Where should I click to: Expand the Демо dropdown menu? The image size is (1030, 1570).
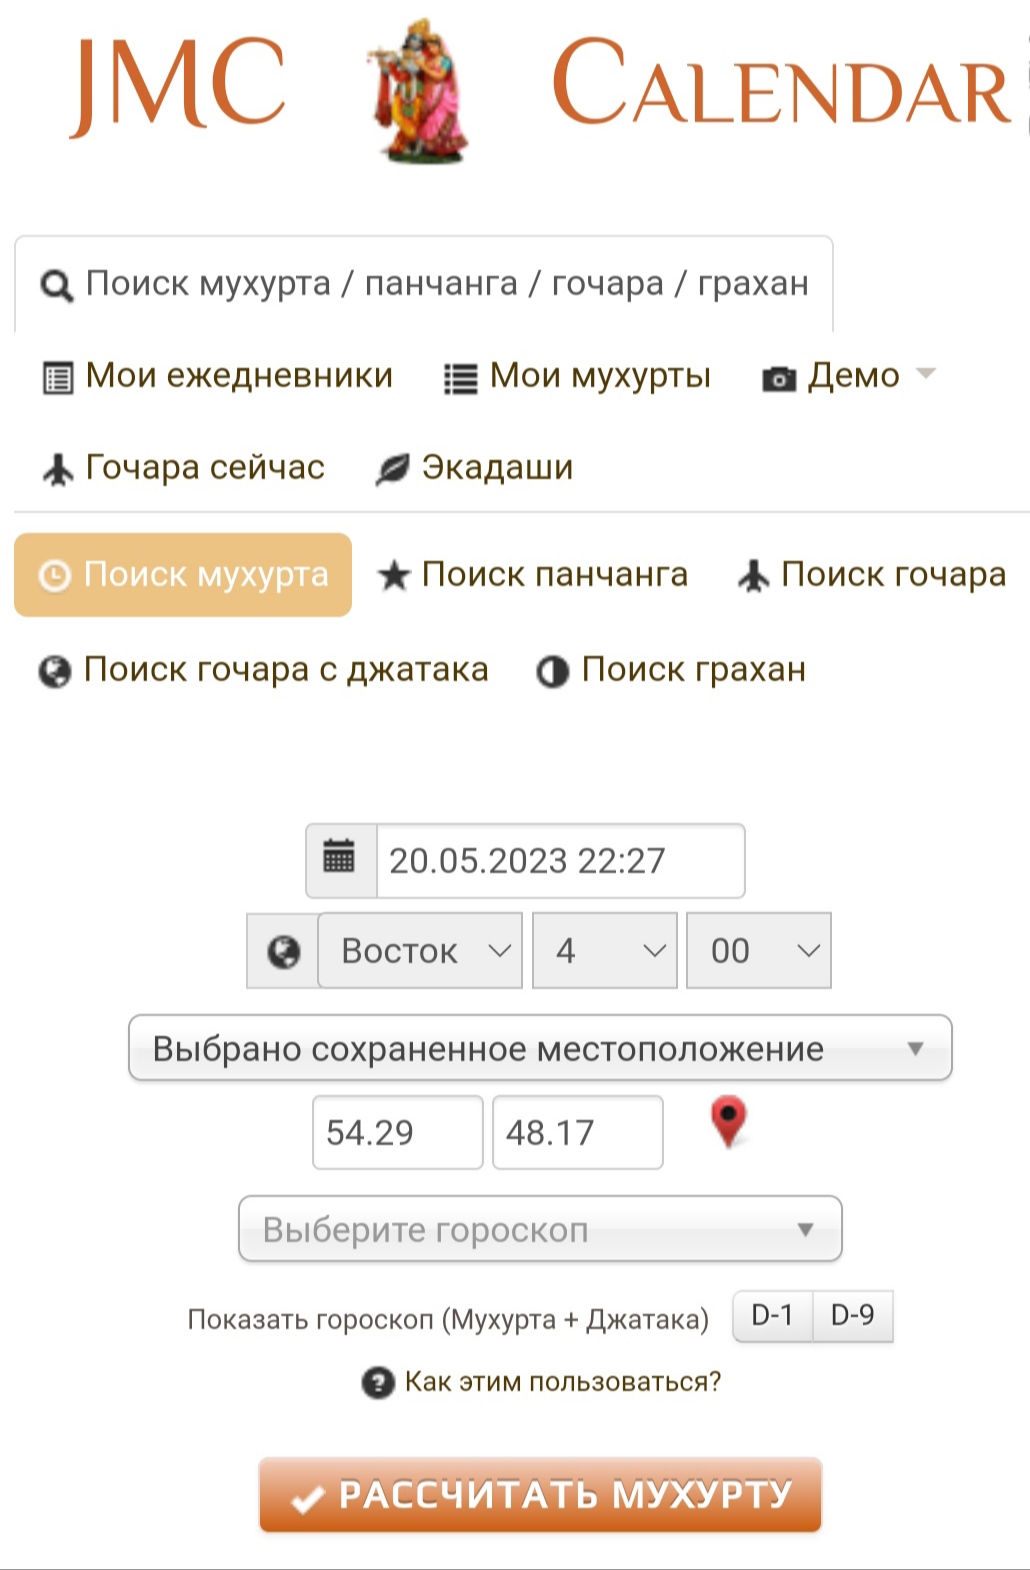[x=849, y=376]
